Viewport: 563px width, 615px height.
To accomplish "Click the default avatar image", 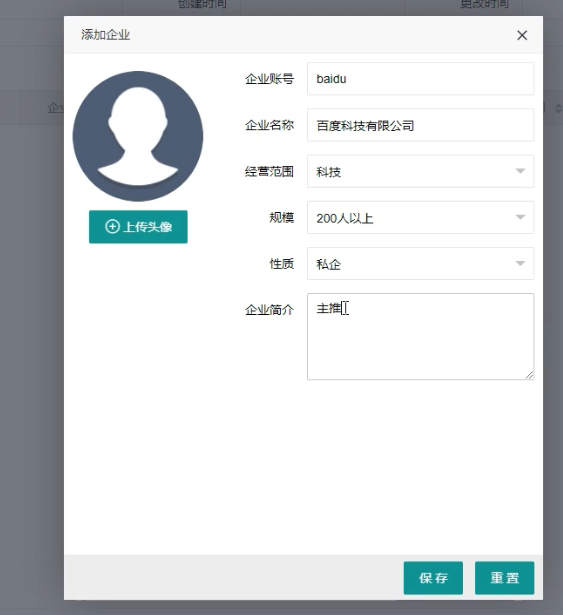I will [138, 136].
